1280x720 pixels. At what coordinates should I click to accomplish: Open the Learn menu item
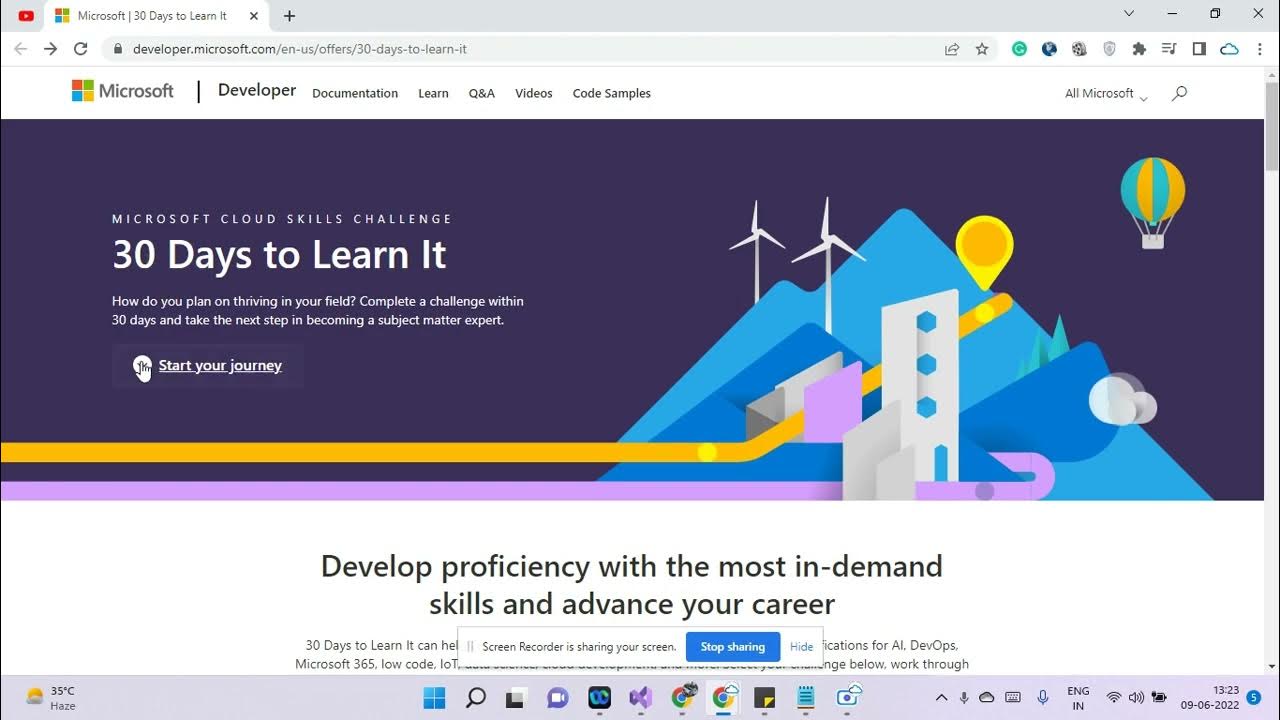click(x=433, y=93)
